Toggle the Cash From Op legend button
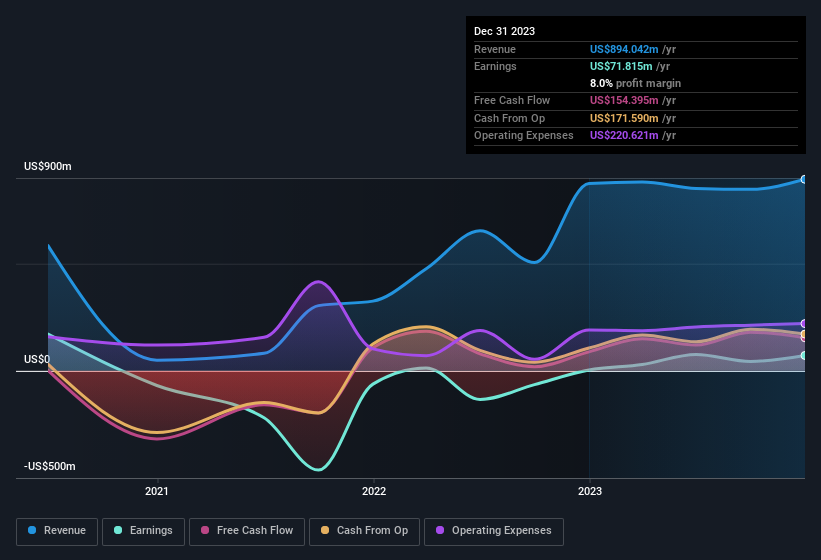 coord(364,532)
